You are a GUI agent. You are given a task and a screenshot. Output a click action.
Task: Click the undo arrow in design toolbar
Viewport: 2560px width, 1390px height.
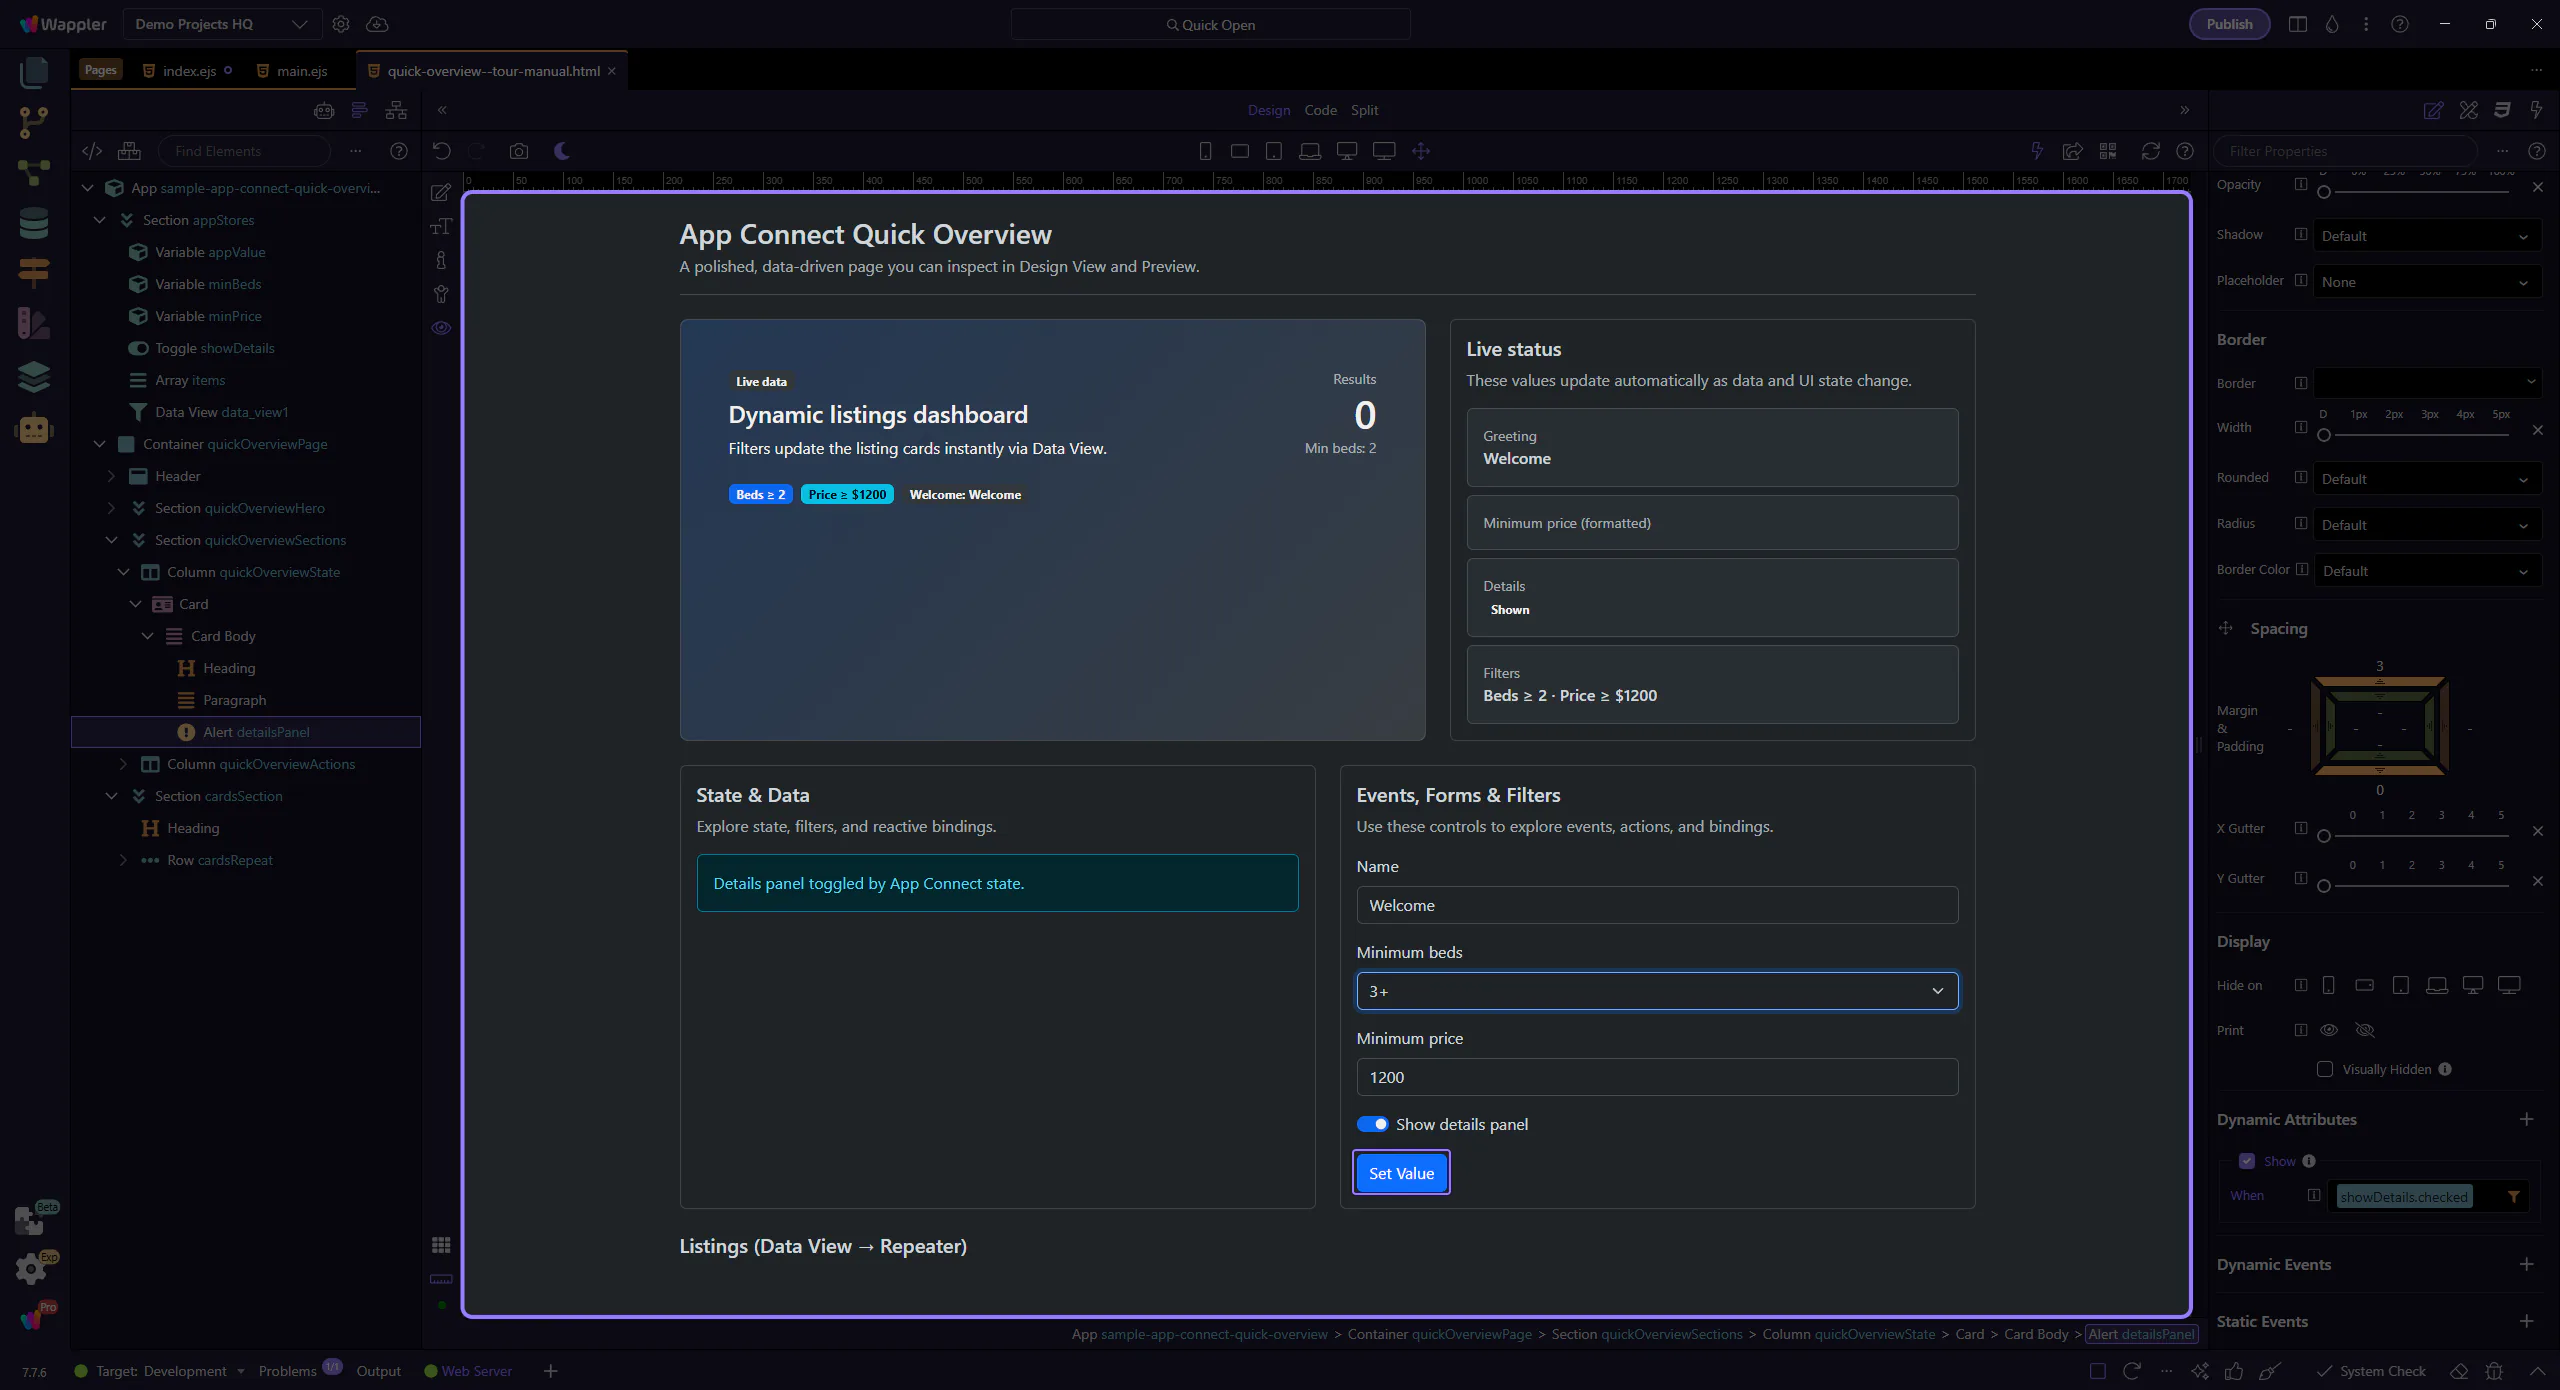[441, 151]
